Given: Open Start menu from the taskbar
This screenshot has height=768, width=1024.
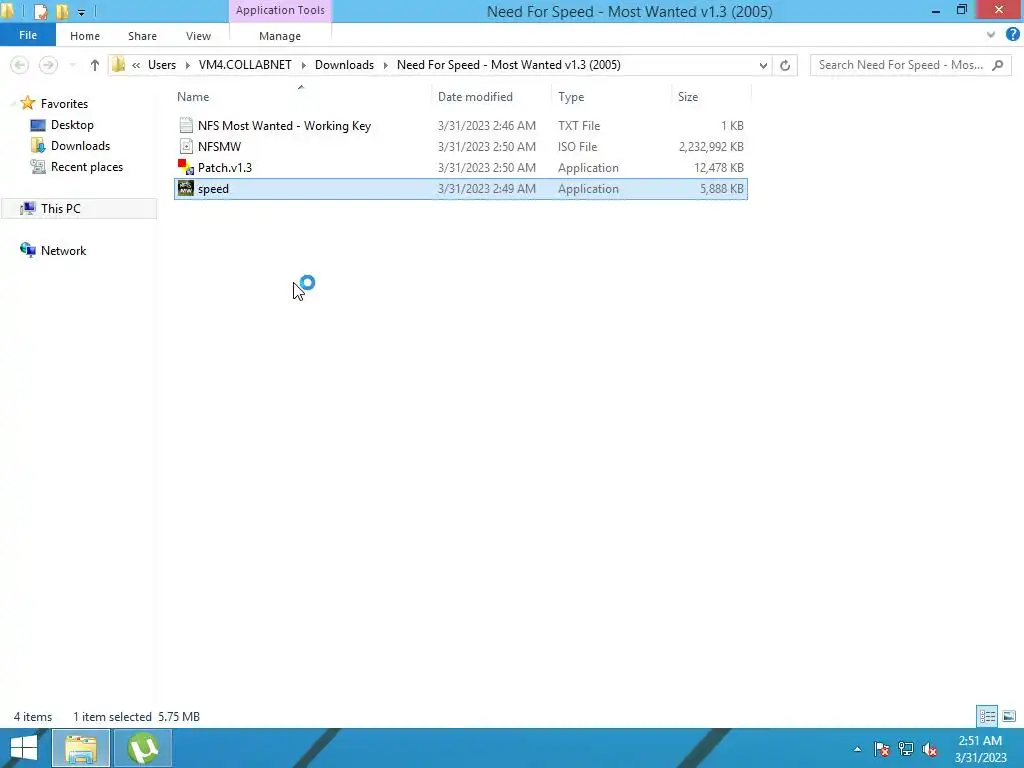Looking at the screenshot, I should pyautogui.click(x=24, y=748).
